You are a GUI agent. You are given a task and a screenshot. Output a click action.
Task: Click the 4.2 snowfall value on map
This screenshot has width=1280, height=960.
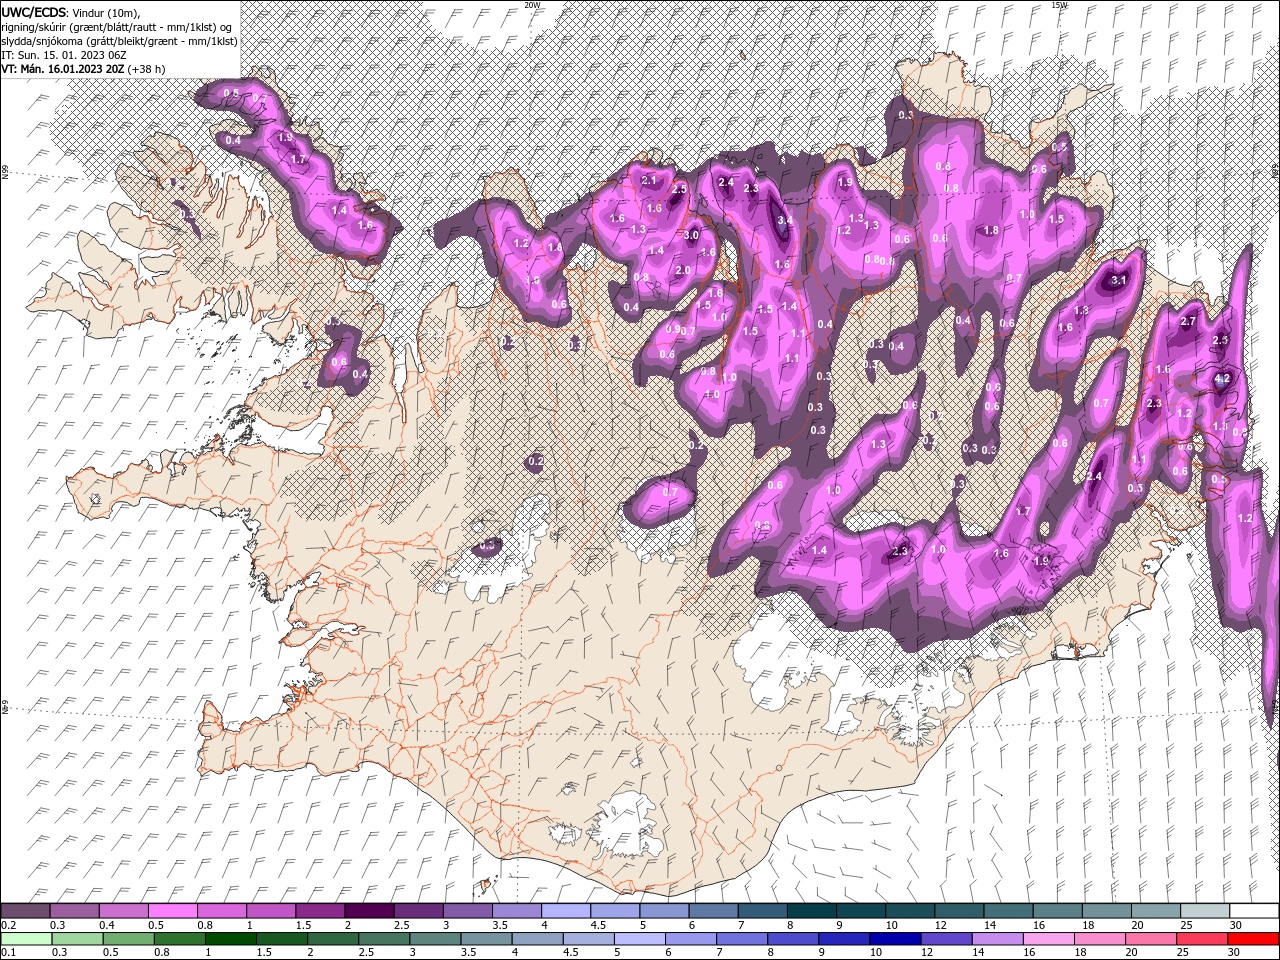coord(1222,380)
